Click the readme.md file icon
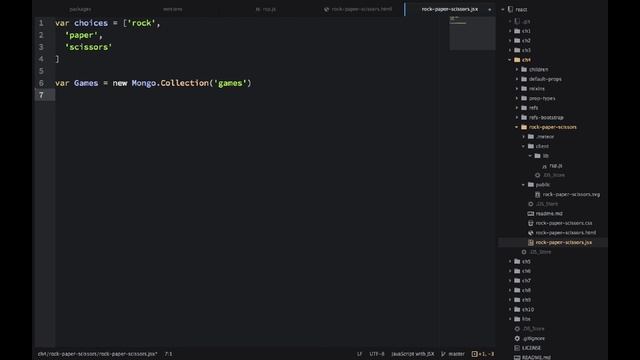 [531, 213]
